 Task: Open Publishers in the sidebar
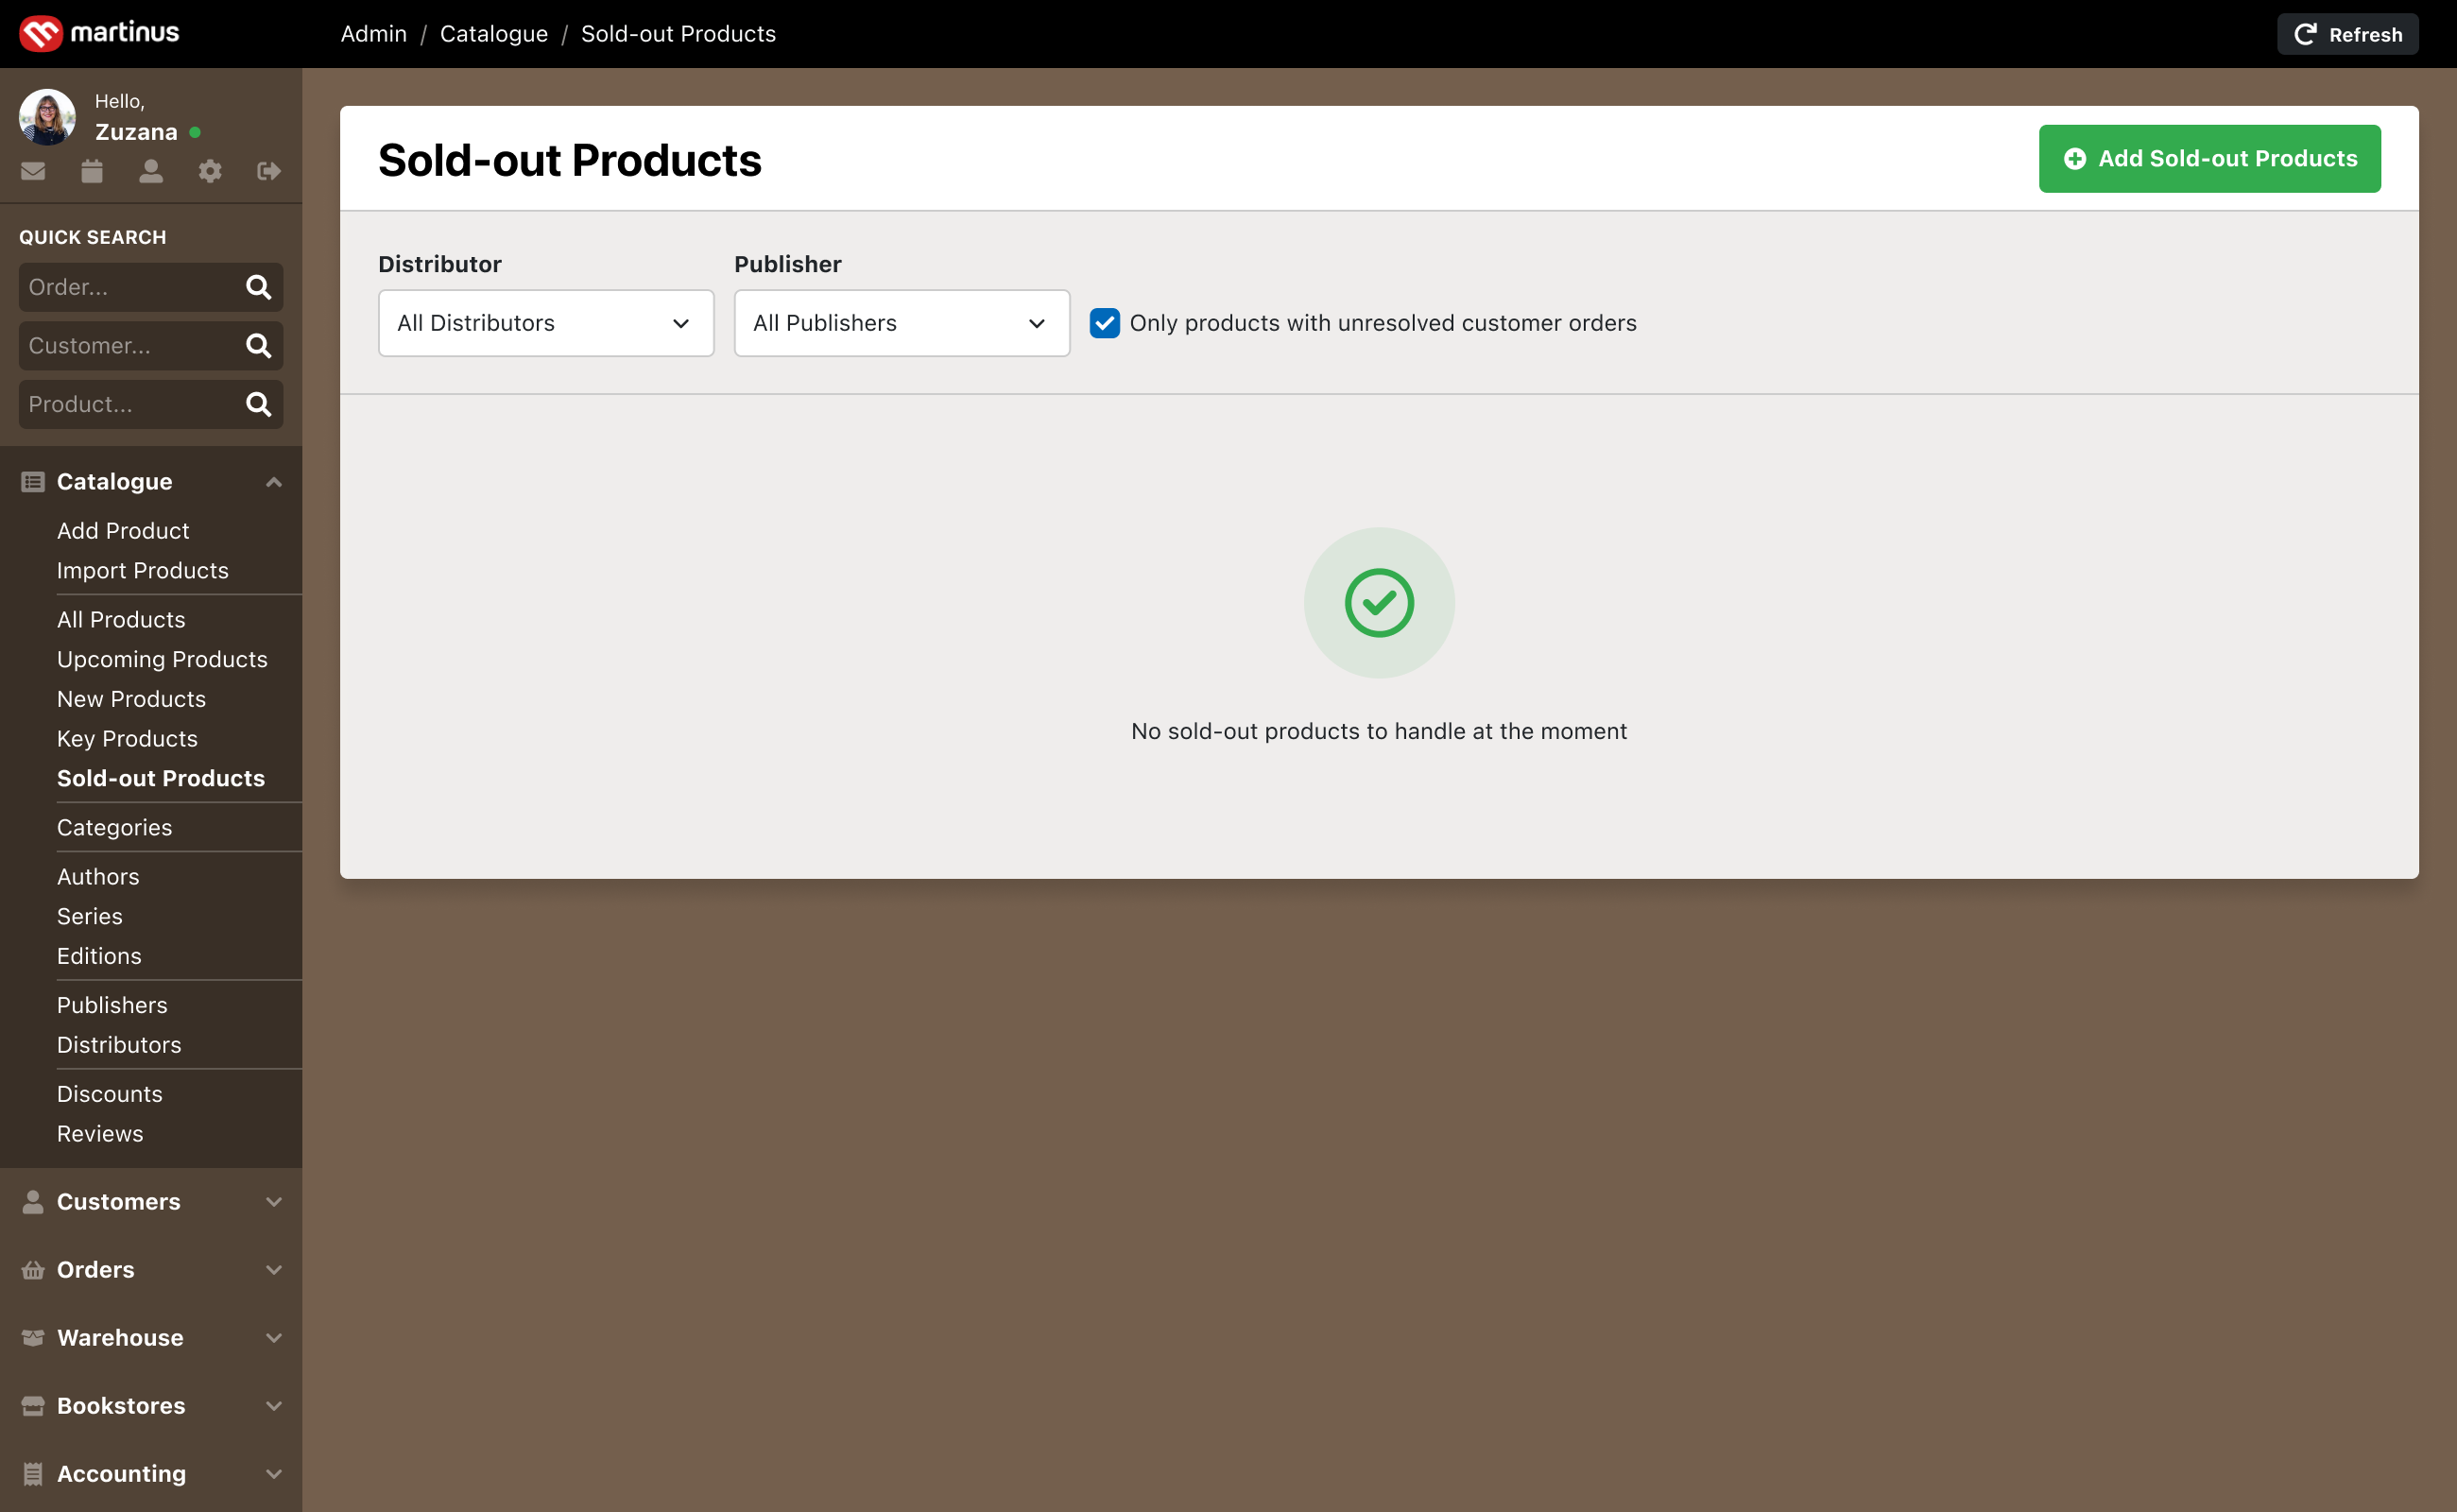[x=112, y=1006]
